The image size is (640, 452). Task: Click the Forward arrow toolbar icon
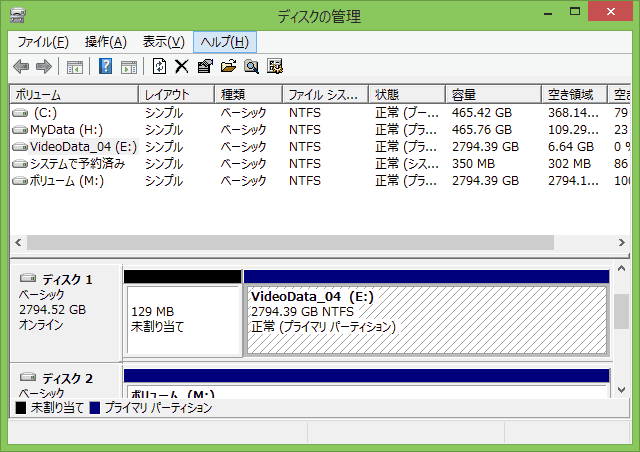pos(43,67)
